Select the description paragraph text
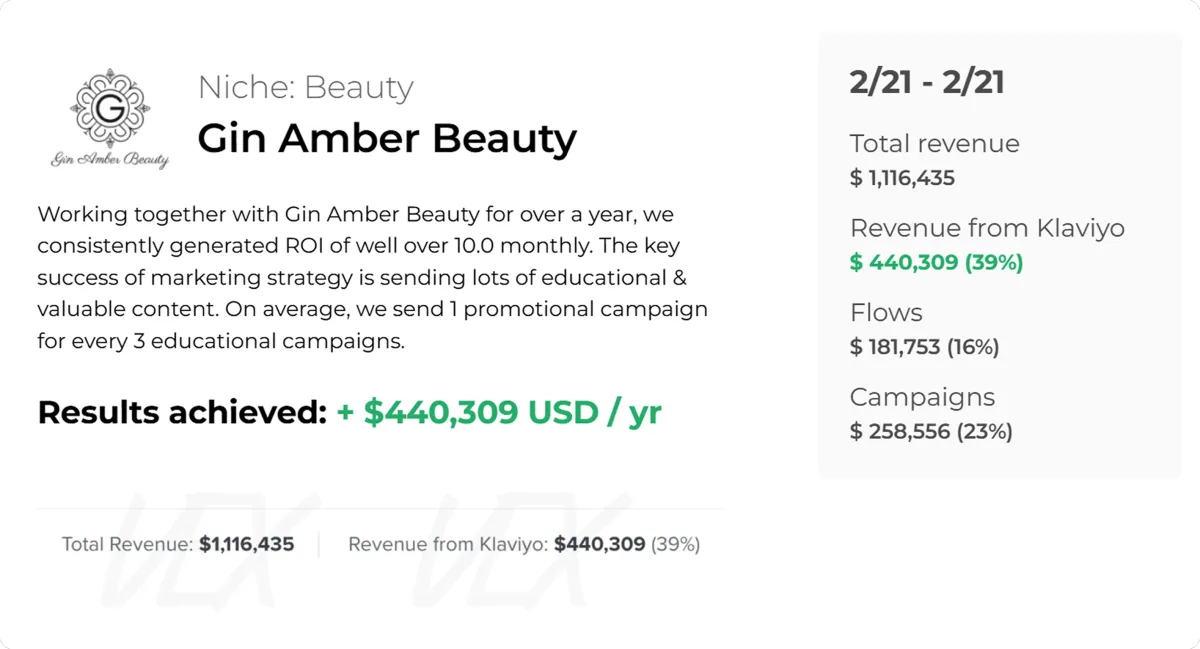 point(372,278)
